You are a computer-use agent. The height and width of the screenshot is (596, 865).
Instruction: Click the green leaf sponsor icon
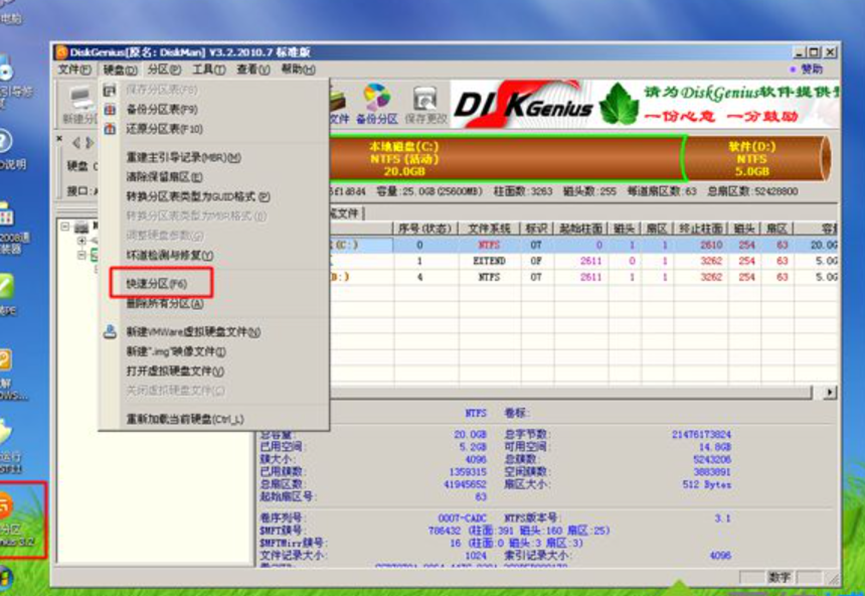point(618,103)
